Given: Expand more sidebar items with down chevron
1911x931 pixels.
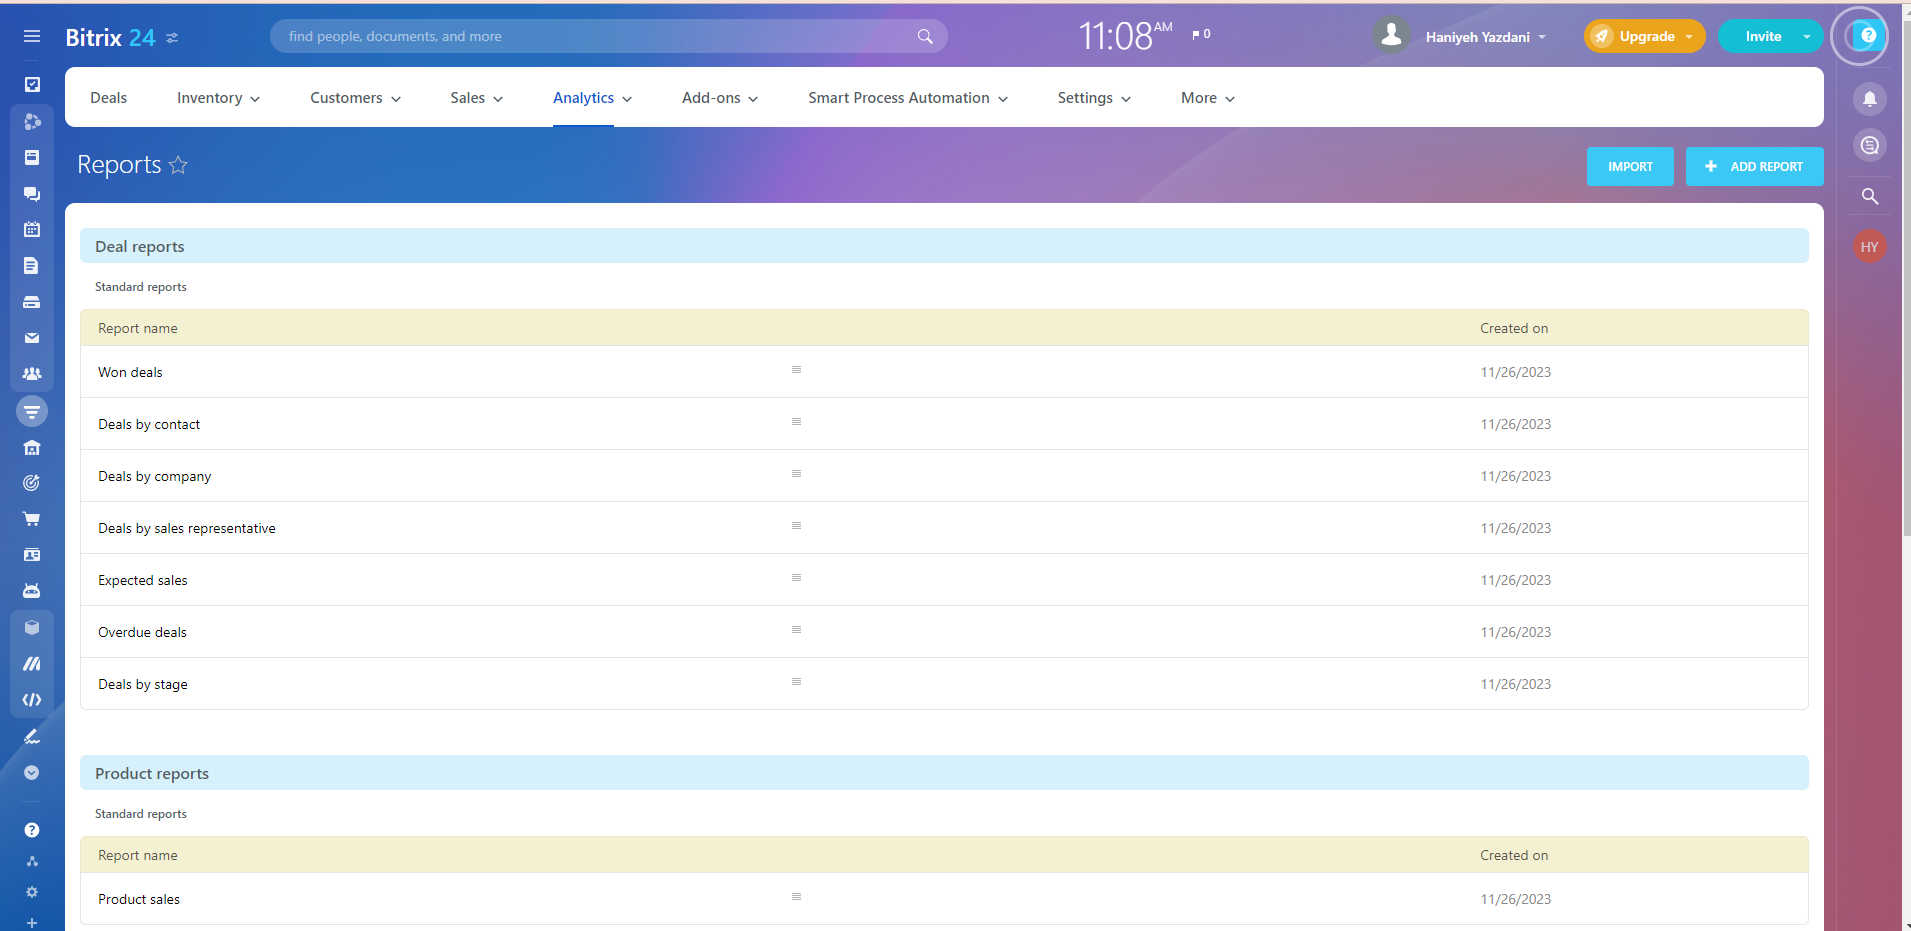Looking at the screenshot, I should tap(32, 773).
